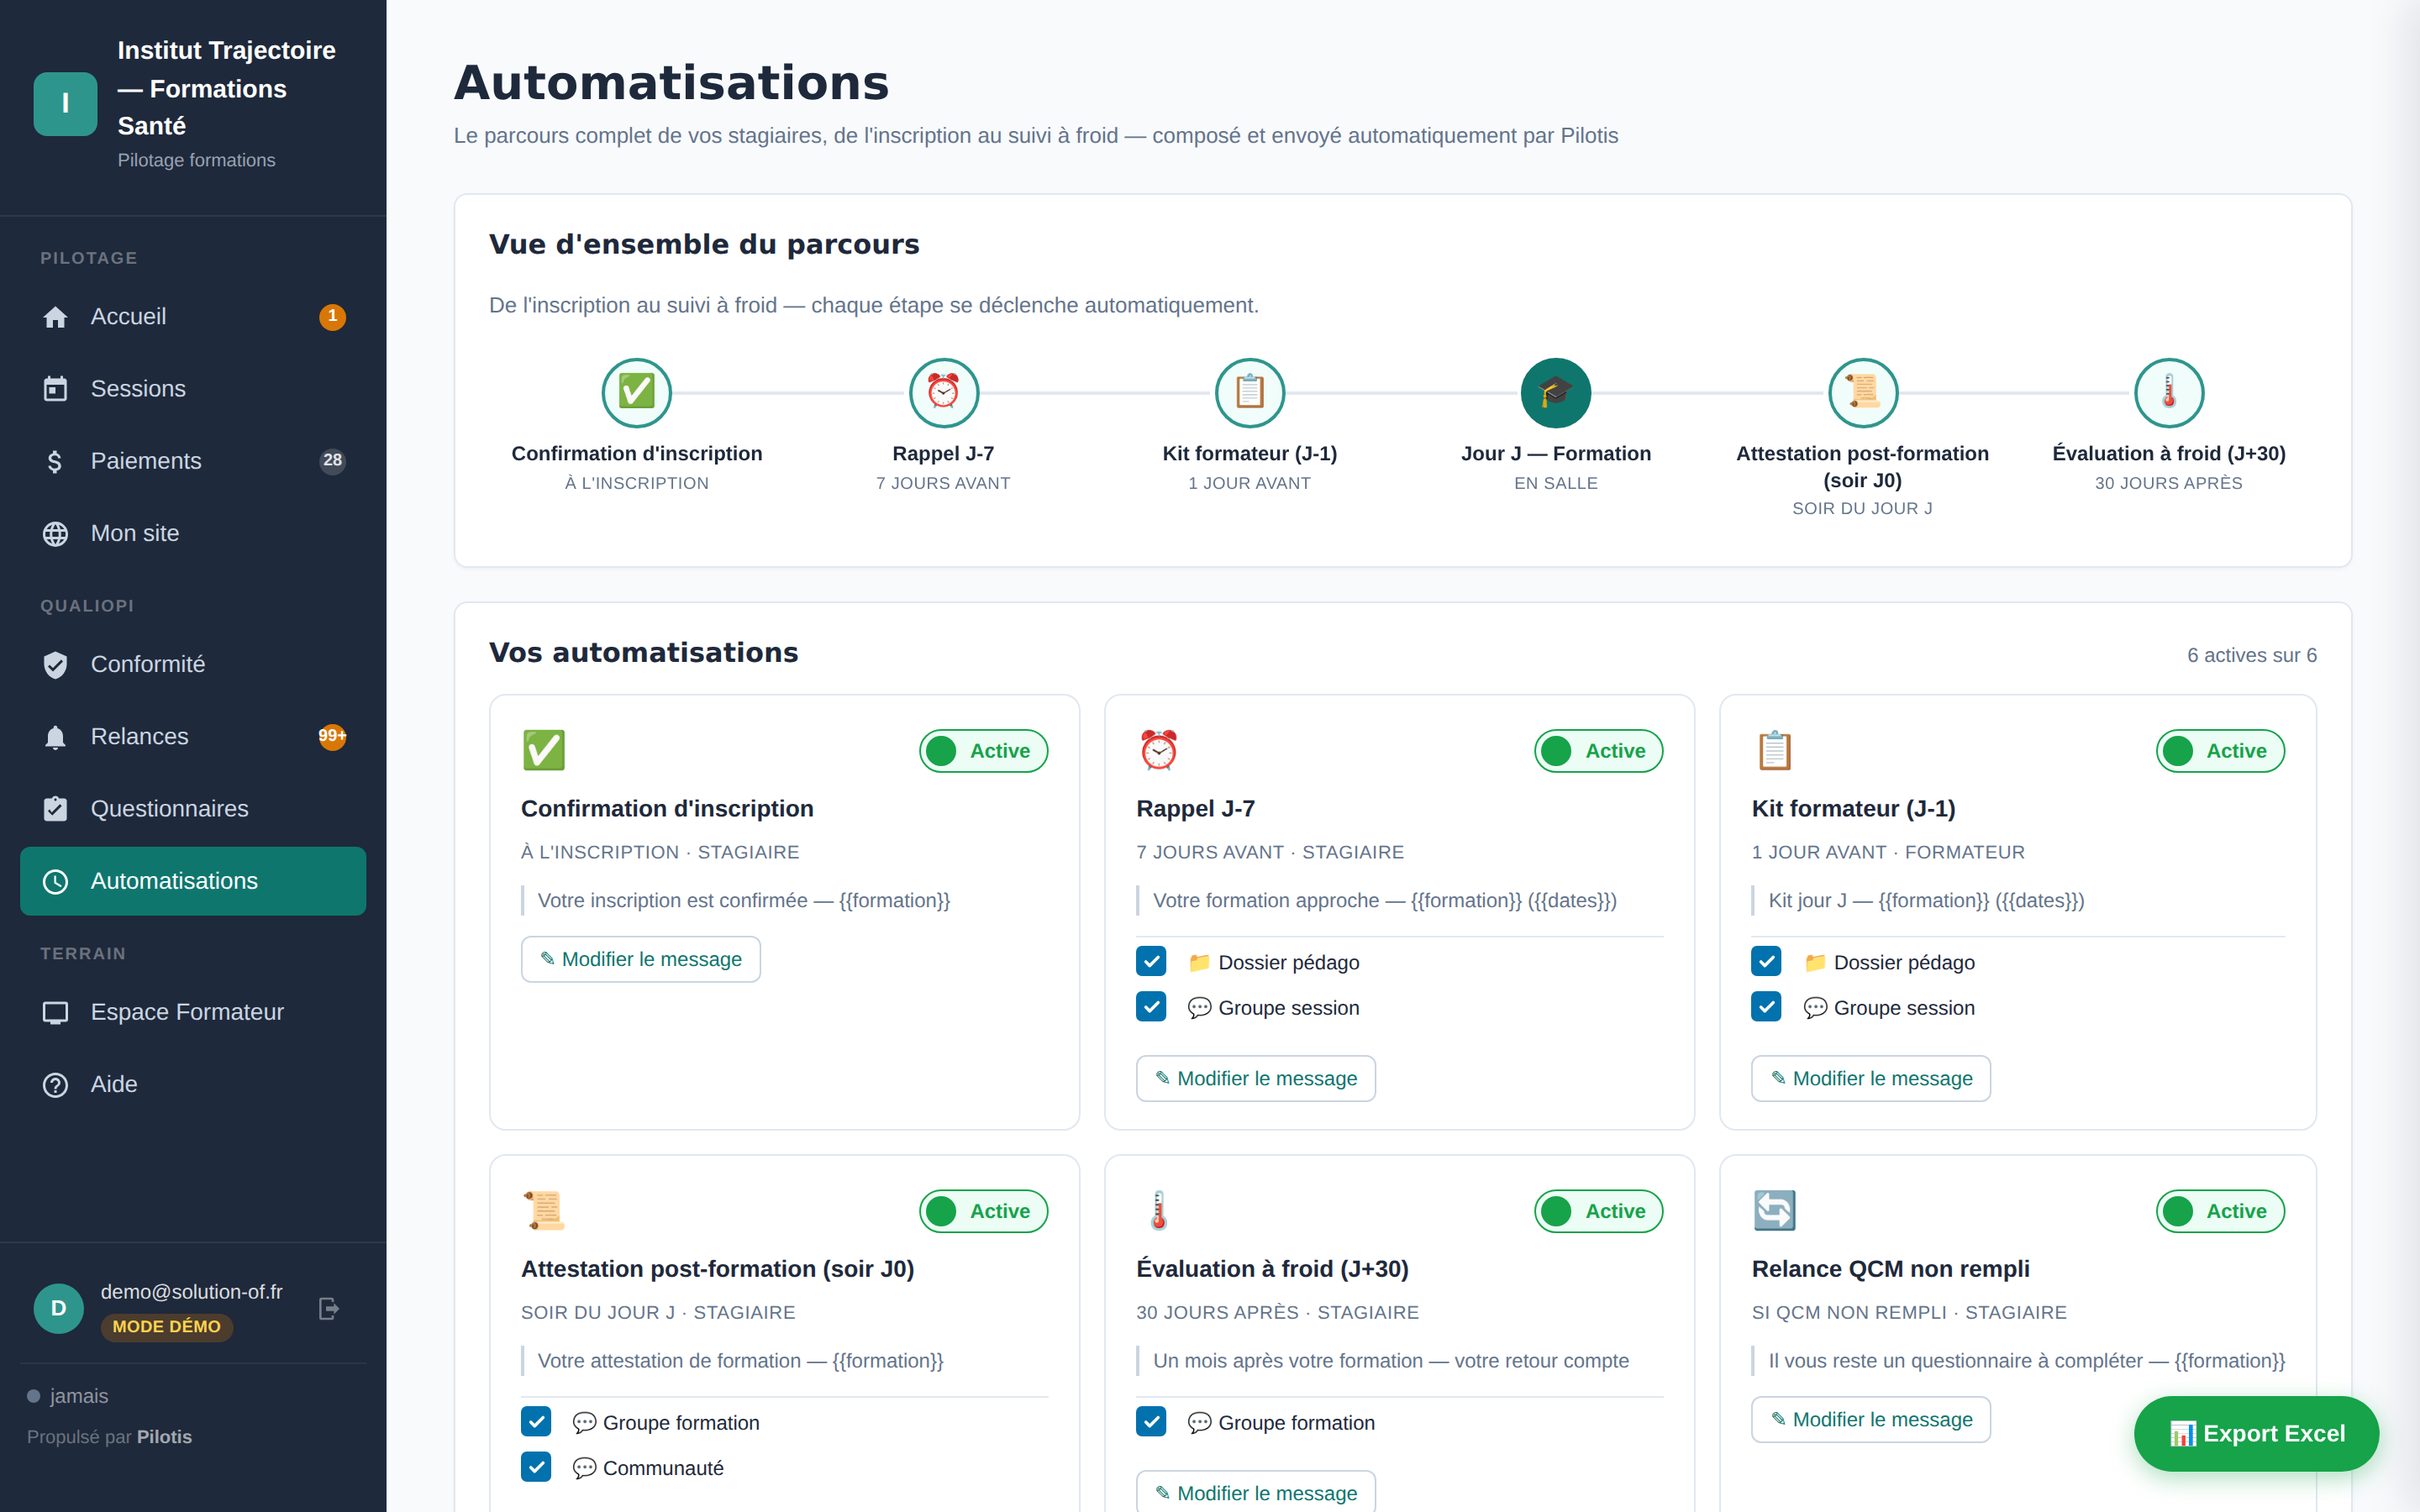Click the alarm clock icon on Rappel J-7 card
The image size is (2420, 1512).
tap(1159, 750)
